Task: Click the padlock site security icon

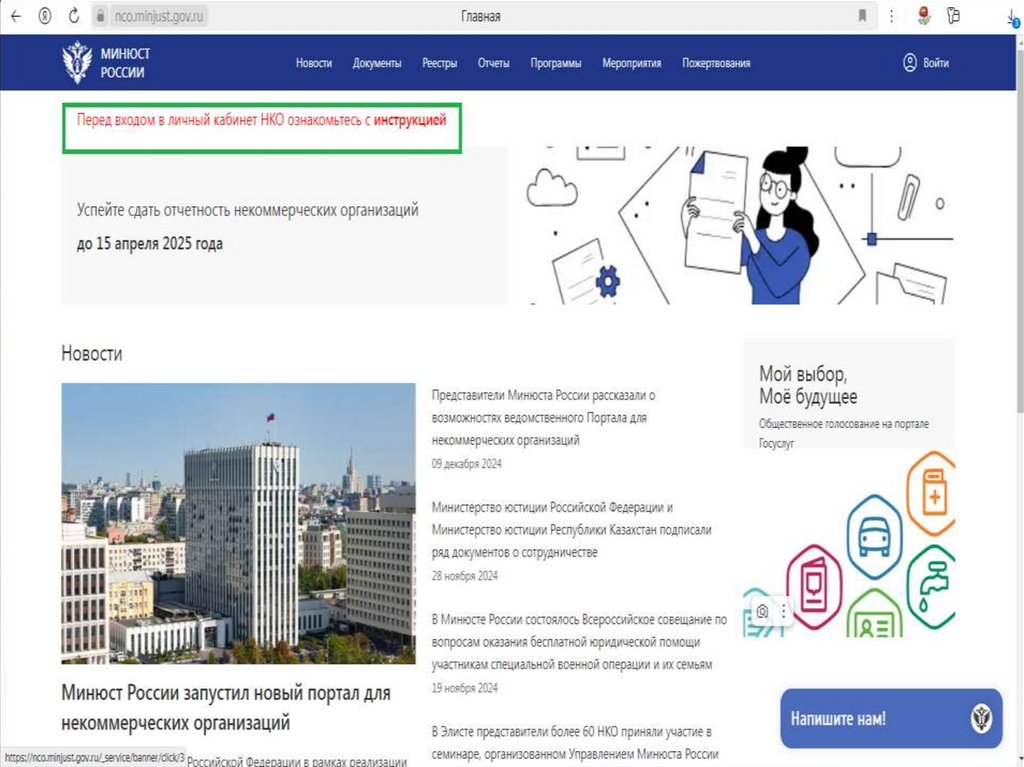Action: [x=100, y=16]
